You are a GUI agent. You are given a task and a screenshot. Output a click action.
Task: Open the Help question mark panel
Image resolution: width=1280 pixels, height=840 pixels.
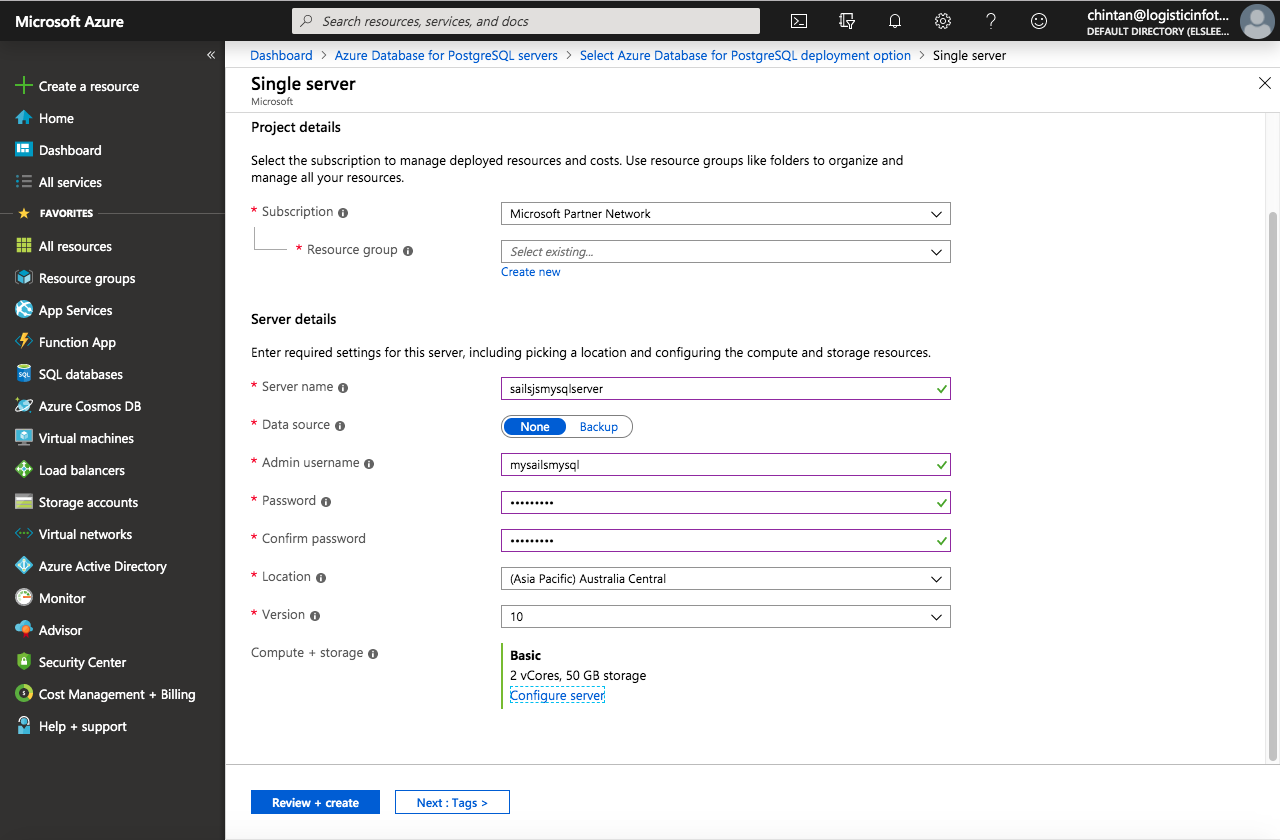click(x=990, y=21)
